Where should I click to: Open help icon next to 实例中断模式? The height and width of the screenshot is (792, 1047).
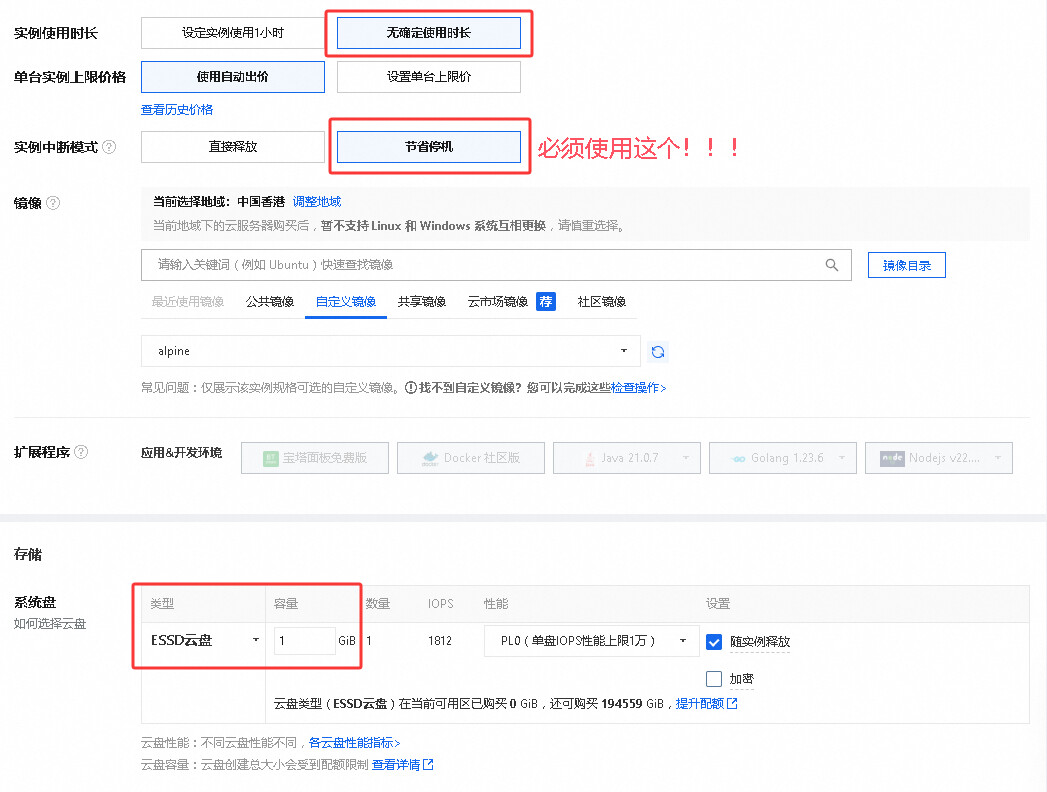109,147
